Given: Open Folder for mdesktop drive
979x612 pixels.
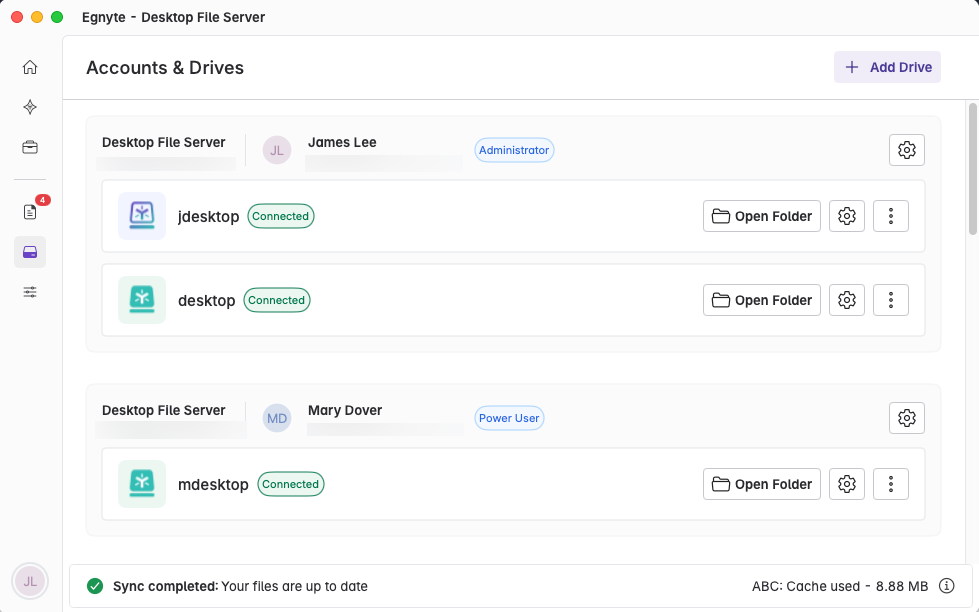Looking at the screenshot, I should click(762, 484).
